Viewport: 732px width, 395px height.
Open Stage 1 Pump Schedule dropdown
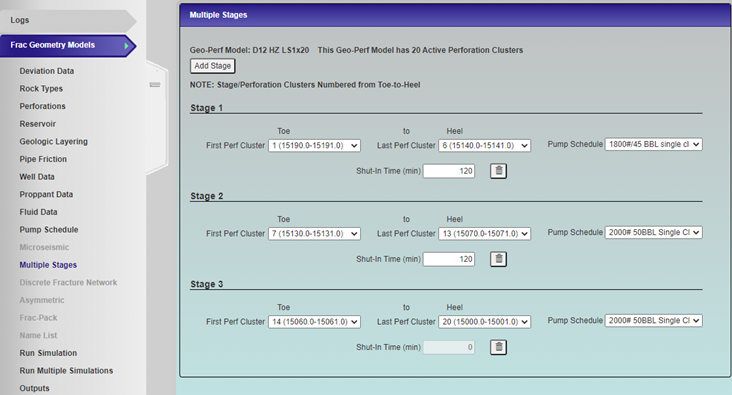pos(654,144)
